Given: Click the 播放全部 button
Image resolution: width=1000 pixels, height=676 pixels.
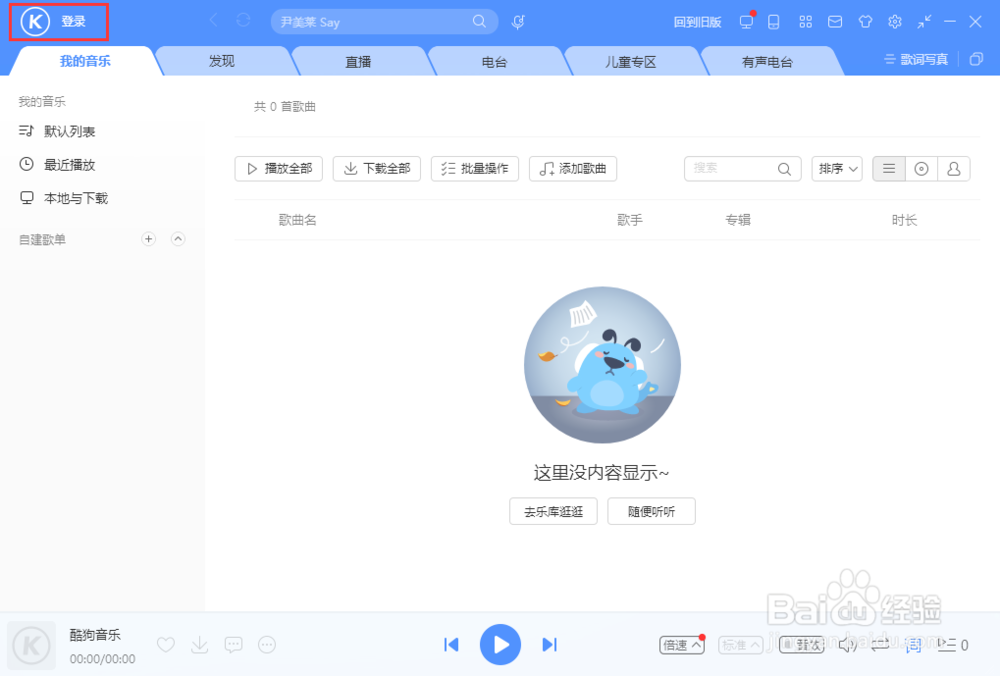Looking at the screenshot, I should [x=279, y=169].
